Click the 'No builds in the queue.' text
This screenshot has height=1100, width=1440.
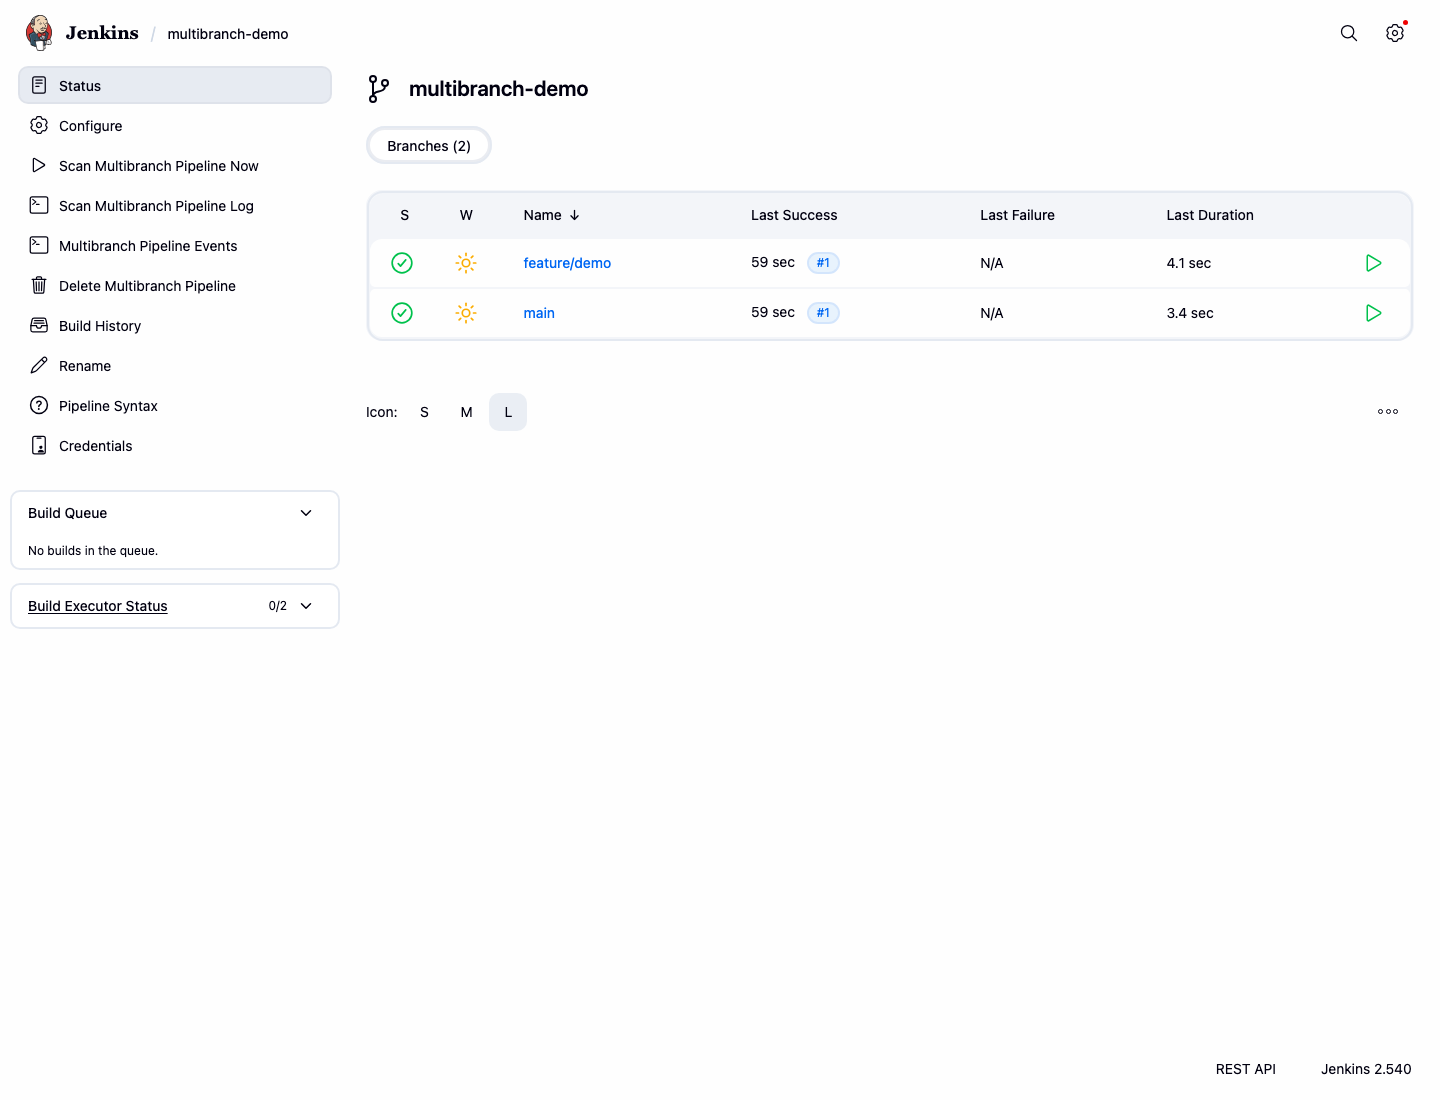click(93, 551)
